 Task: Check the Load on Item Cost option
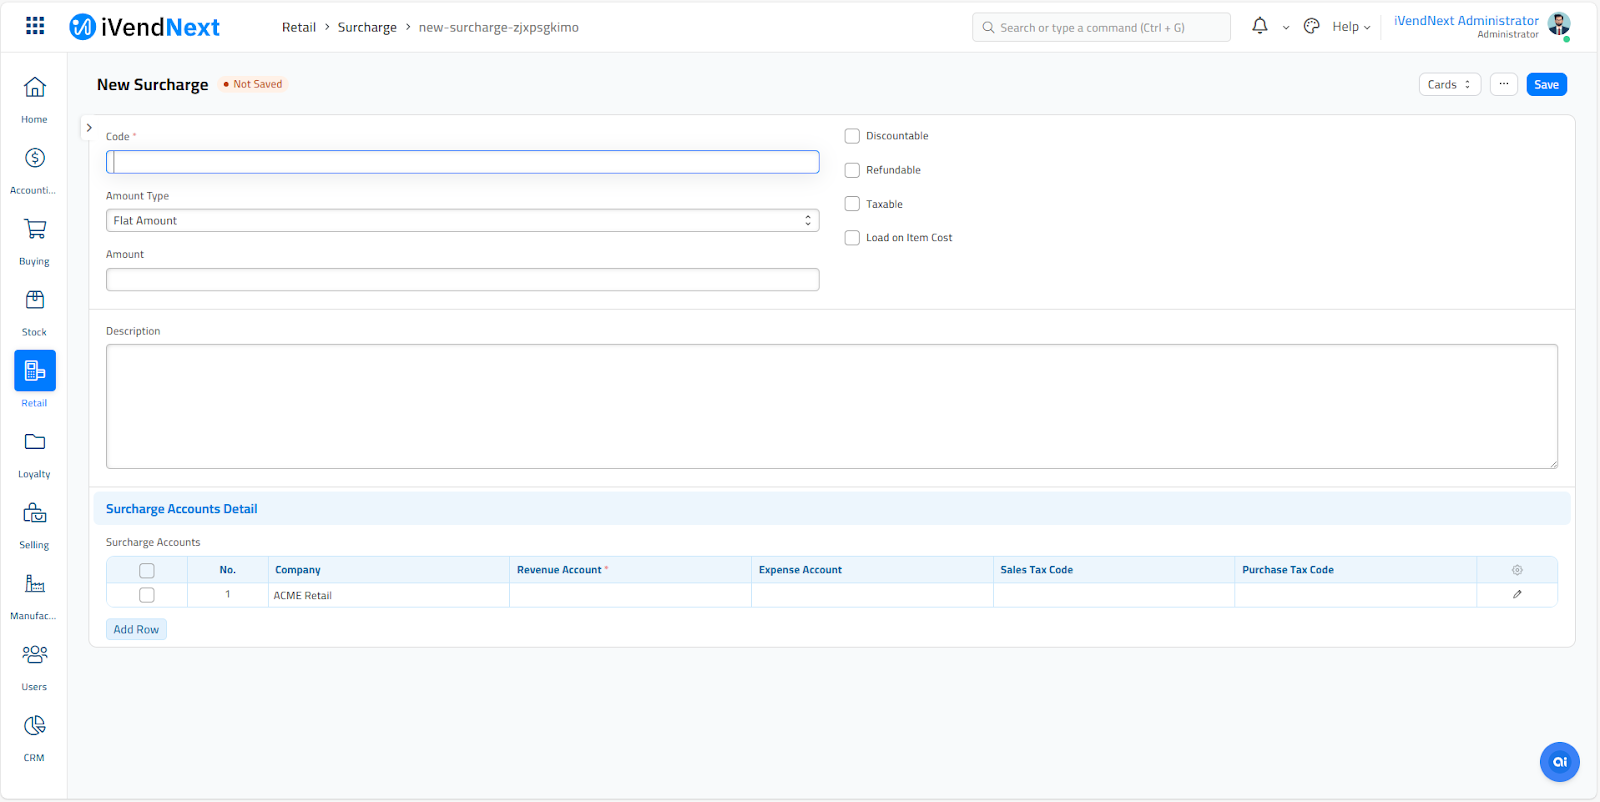point(853,238)
